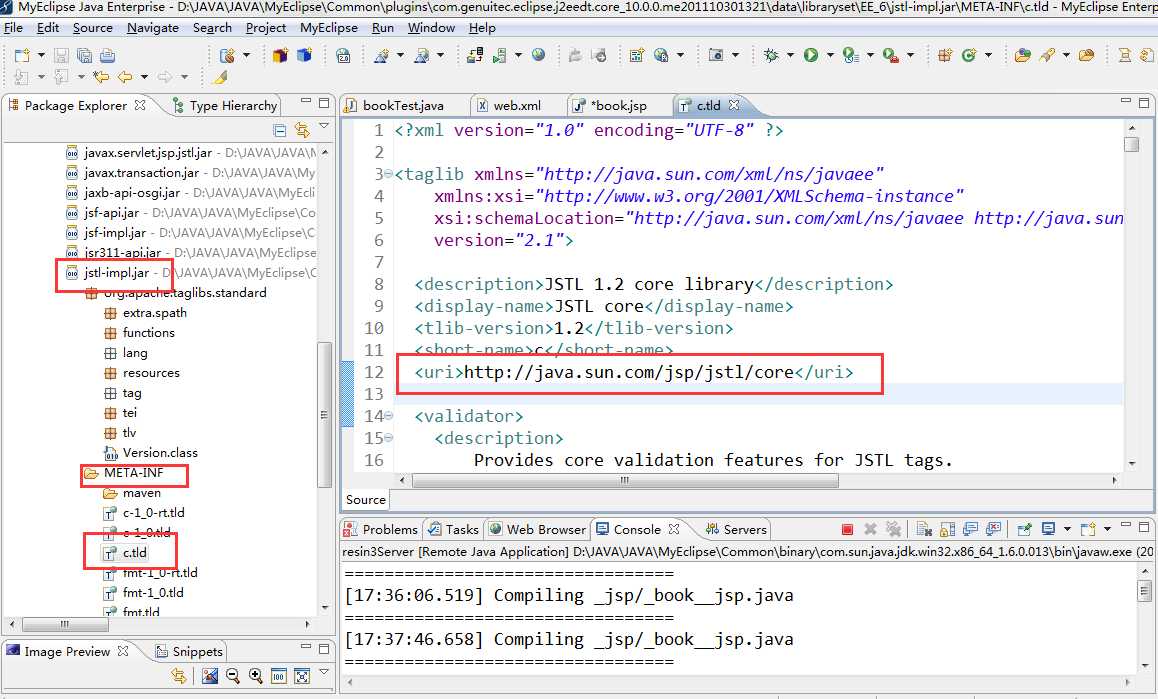The image size is (1158, 699).
Task: Open the Back history dropdown arrow
Action: tap(144, 76)
